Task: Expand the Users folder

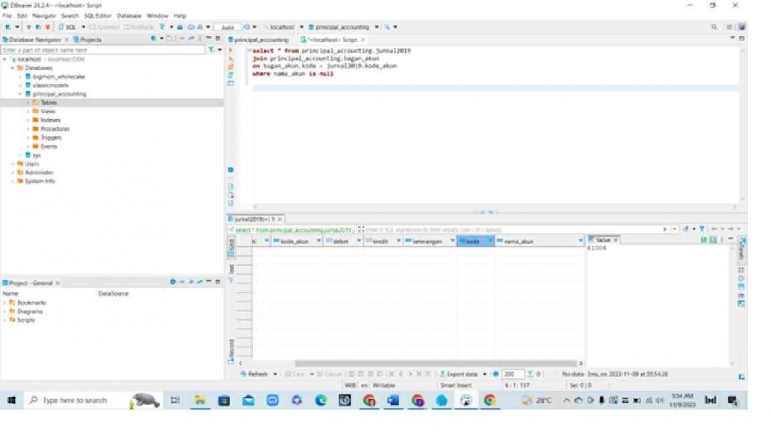Action: coord(13,164)
